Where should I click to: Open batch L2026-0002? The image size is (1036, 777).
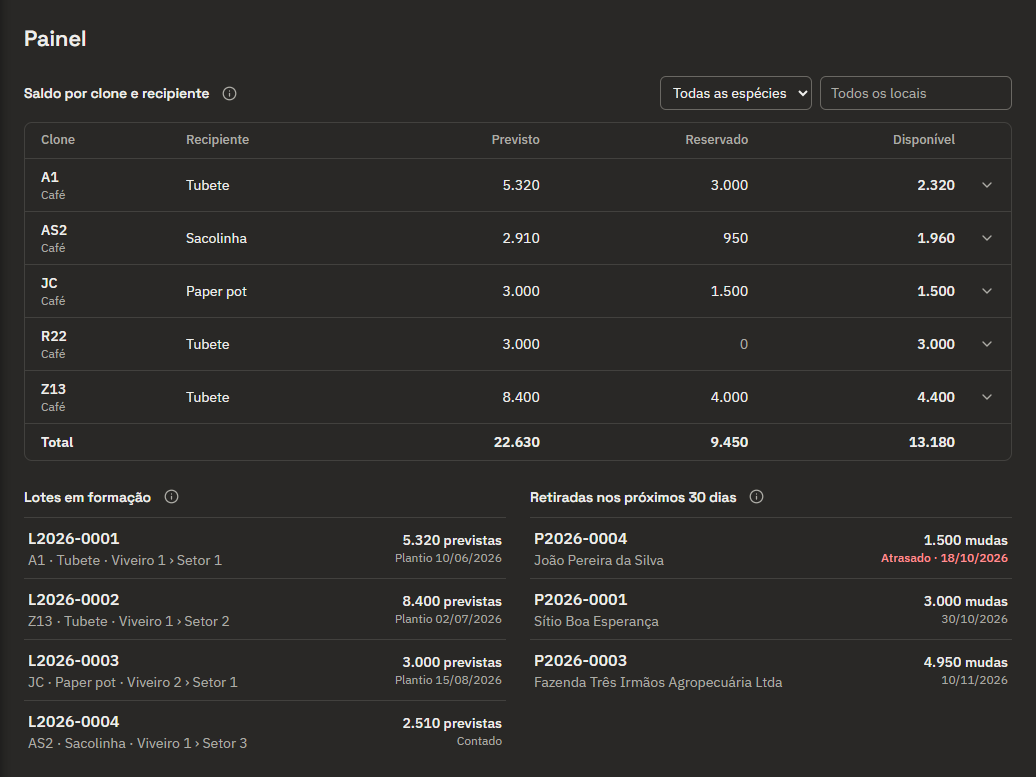point(264,609)
